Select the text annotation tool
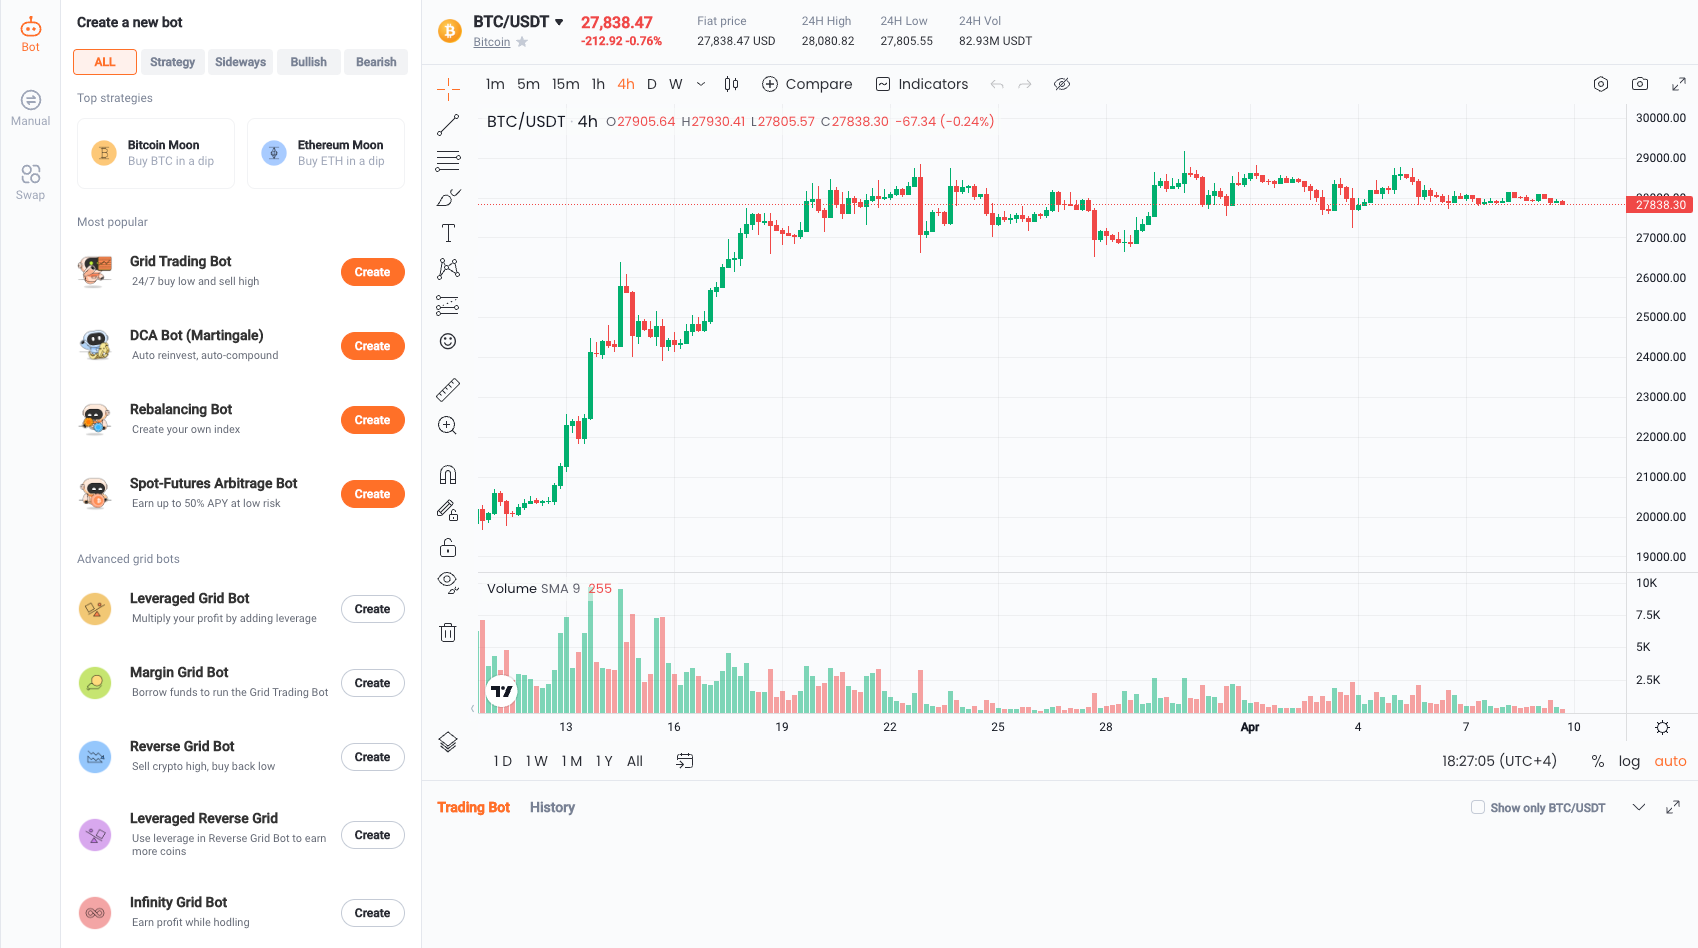The width and height of the screenshot is (1698, 948). 448,233
